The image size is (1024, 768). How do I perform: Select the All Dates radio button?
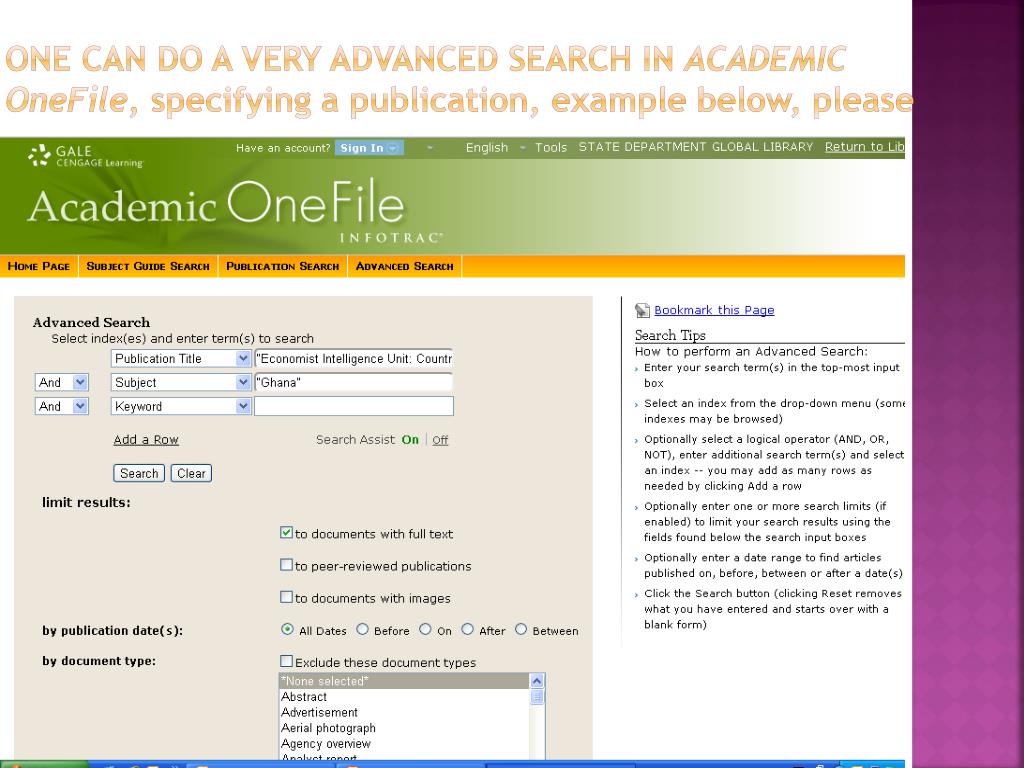click(x=287, y=630)
